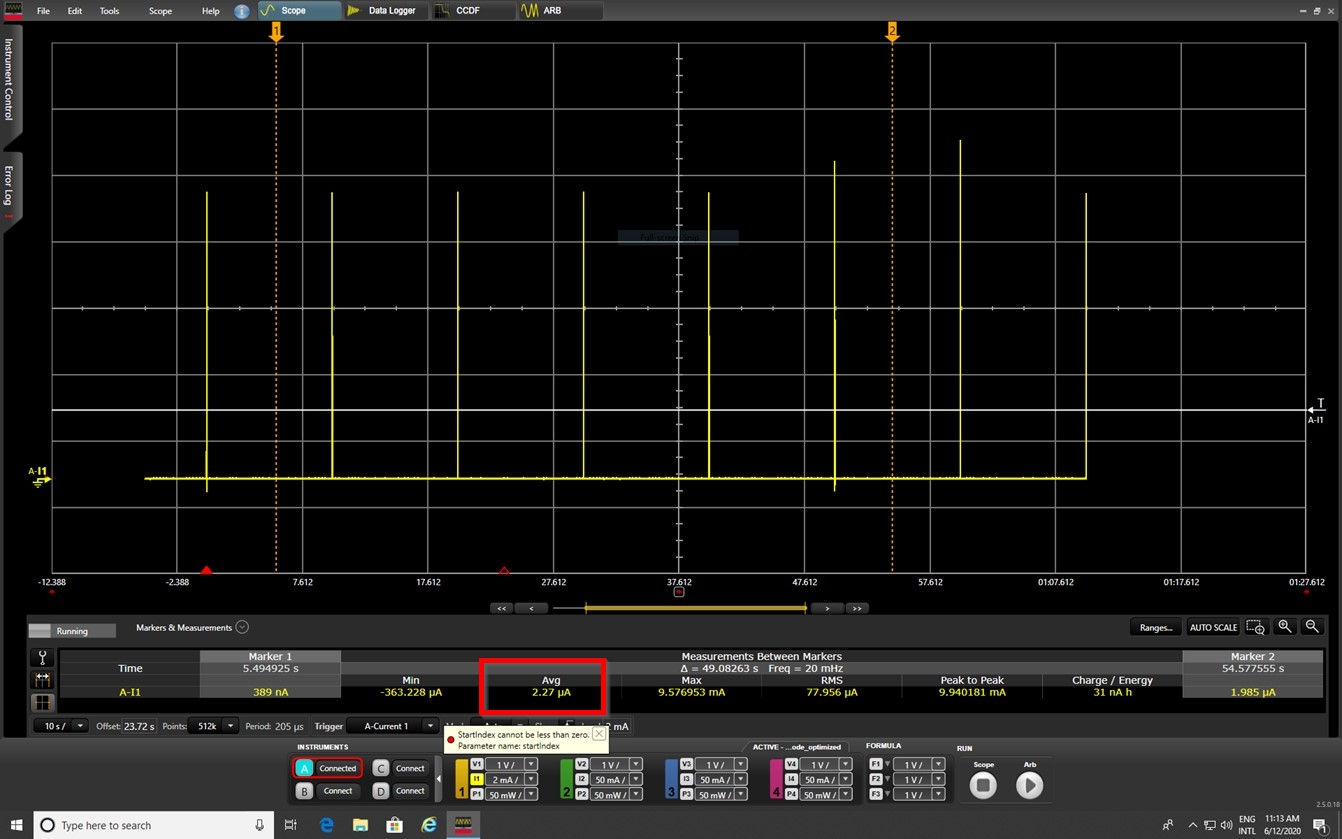The height and width of the screenshot is (839, 1342).
Task: Click the green channel 2 color block
Action: [566, 779]
